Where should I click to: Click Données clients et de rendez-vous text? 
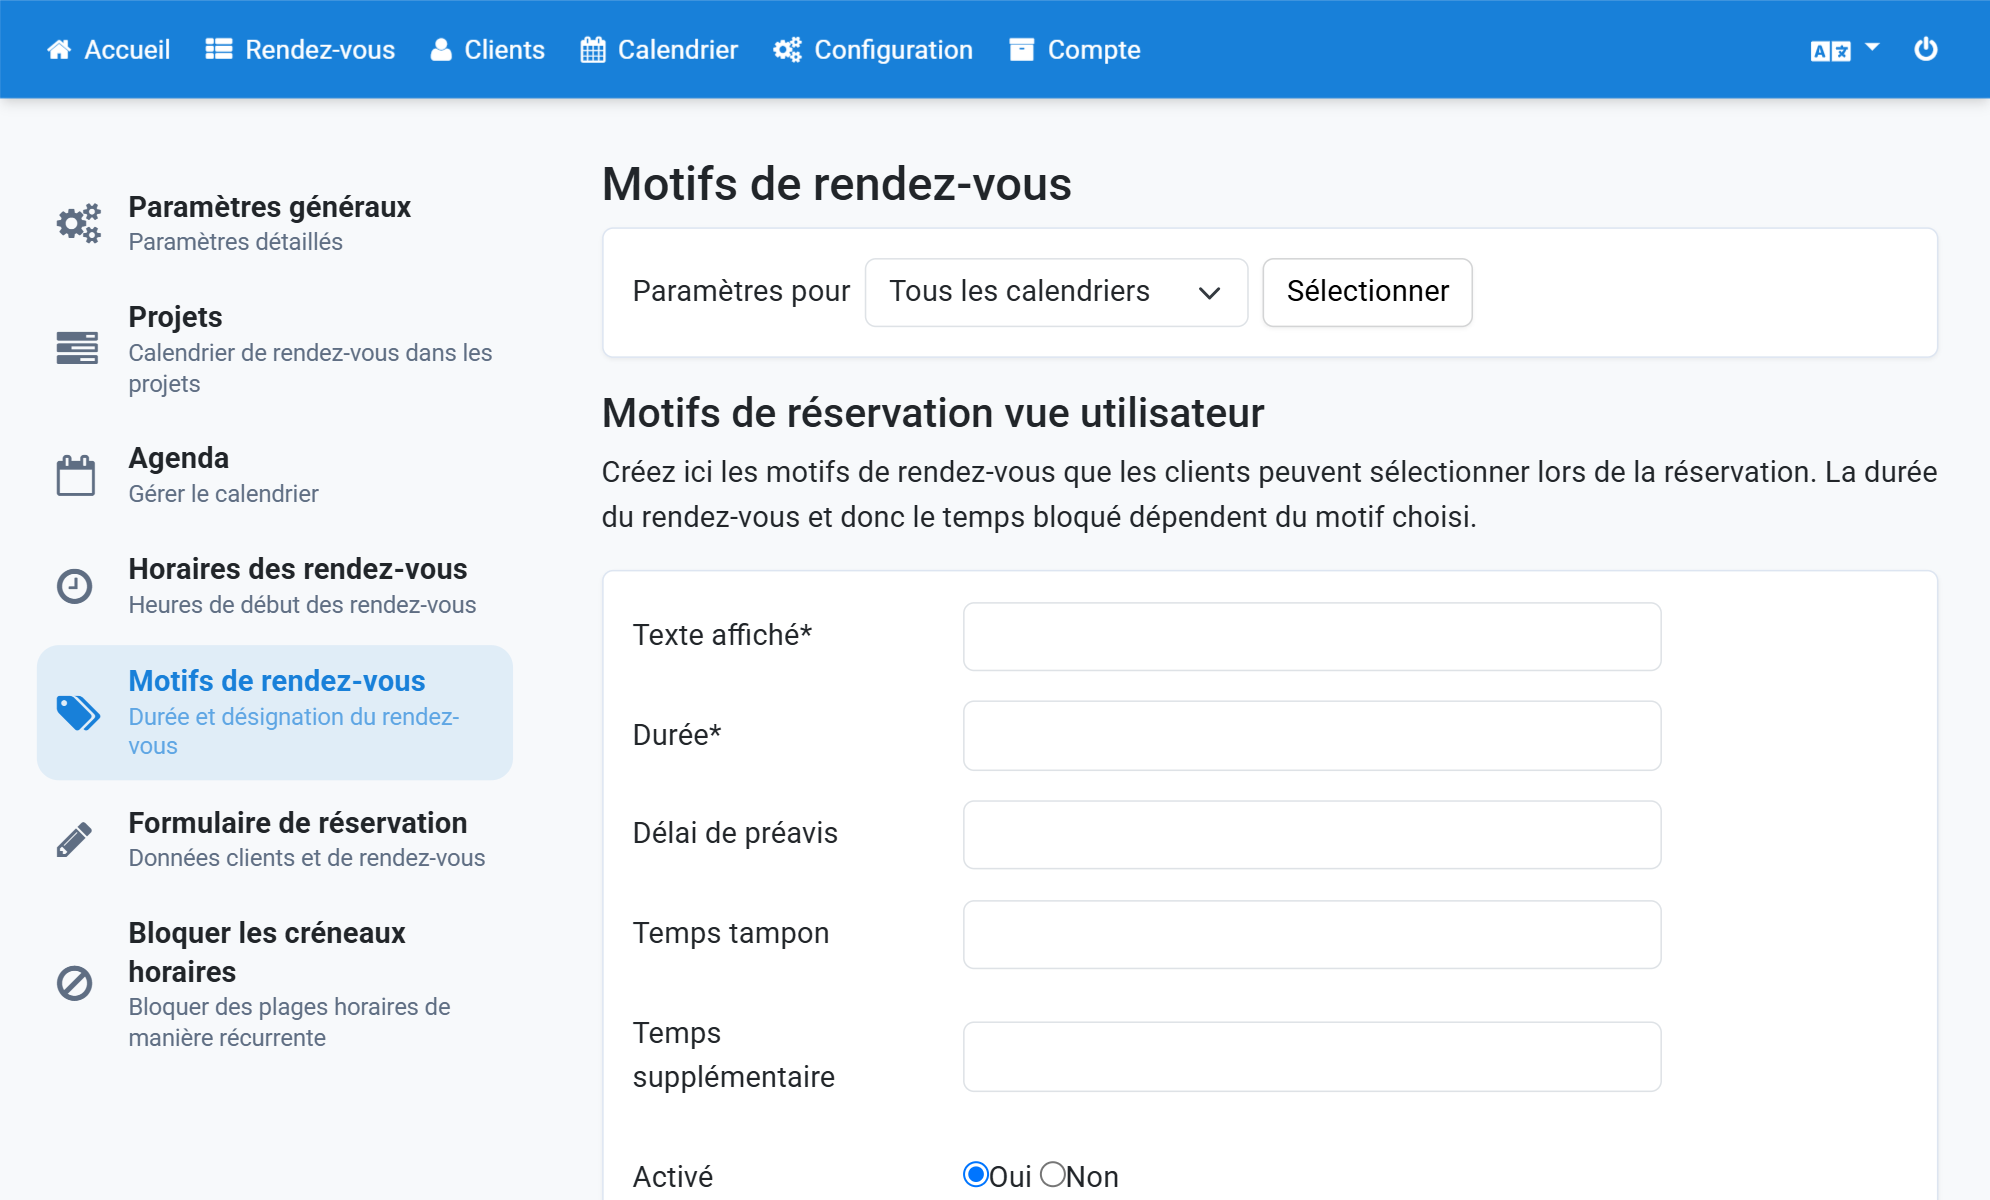pos(307,858)
